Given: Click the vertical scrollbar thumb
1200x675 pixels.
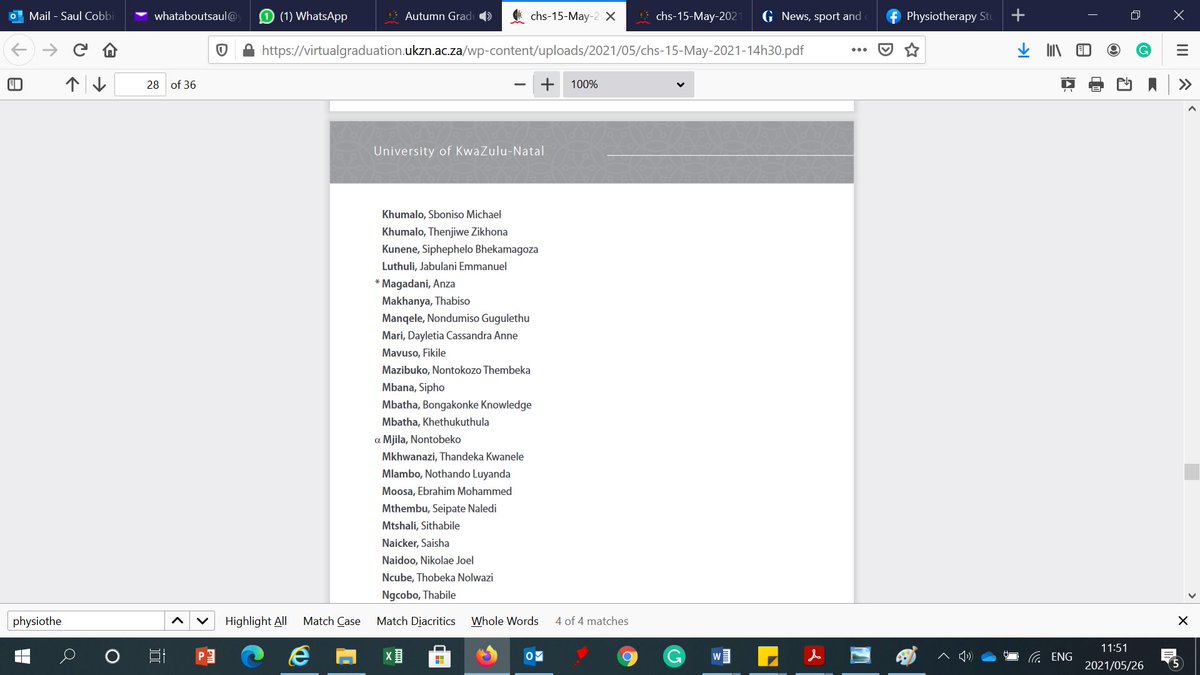Looking at the screenshot, I should pos(1190,472).
